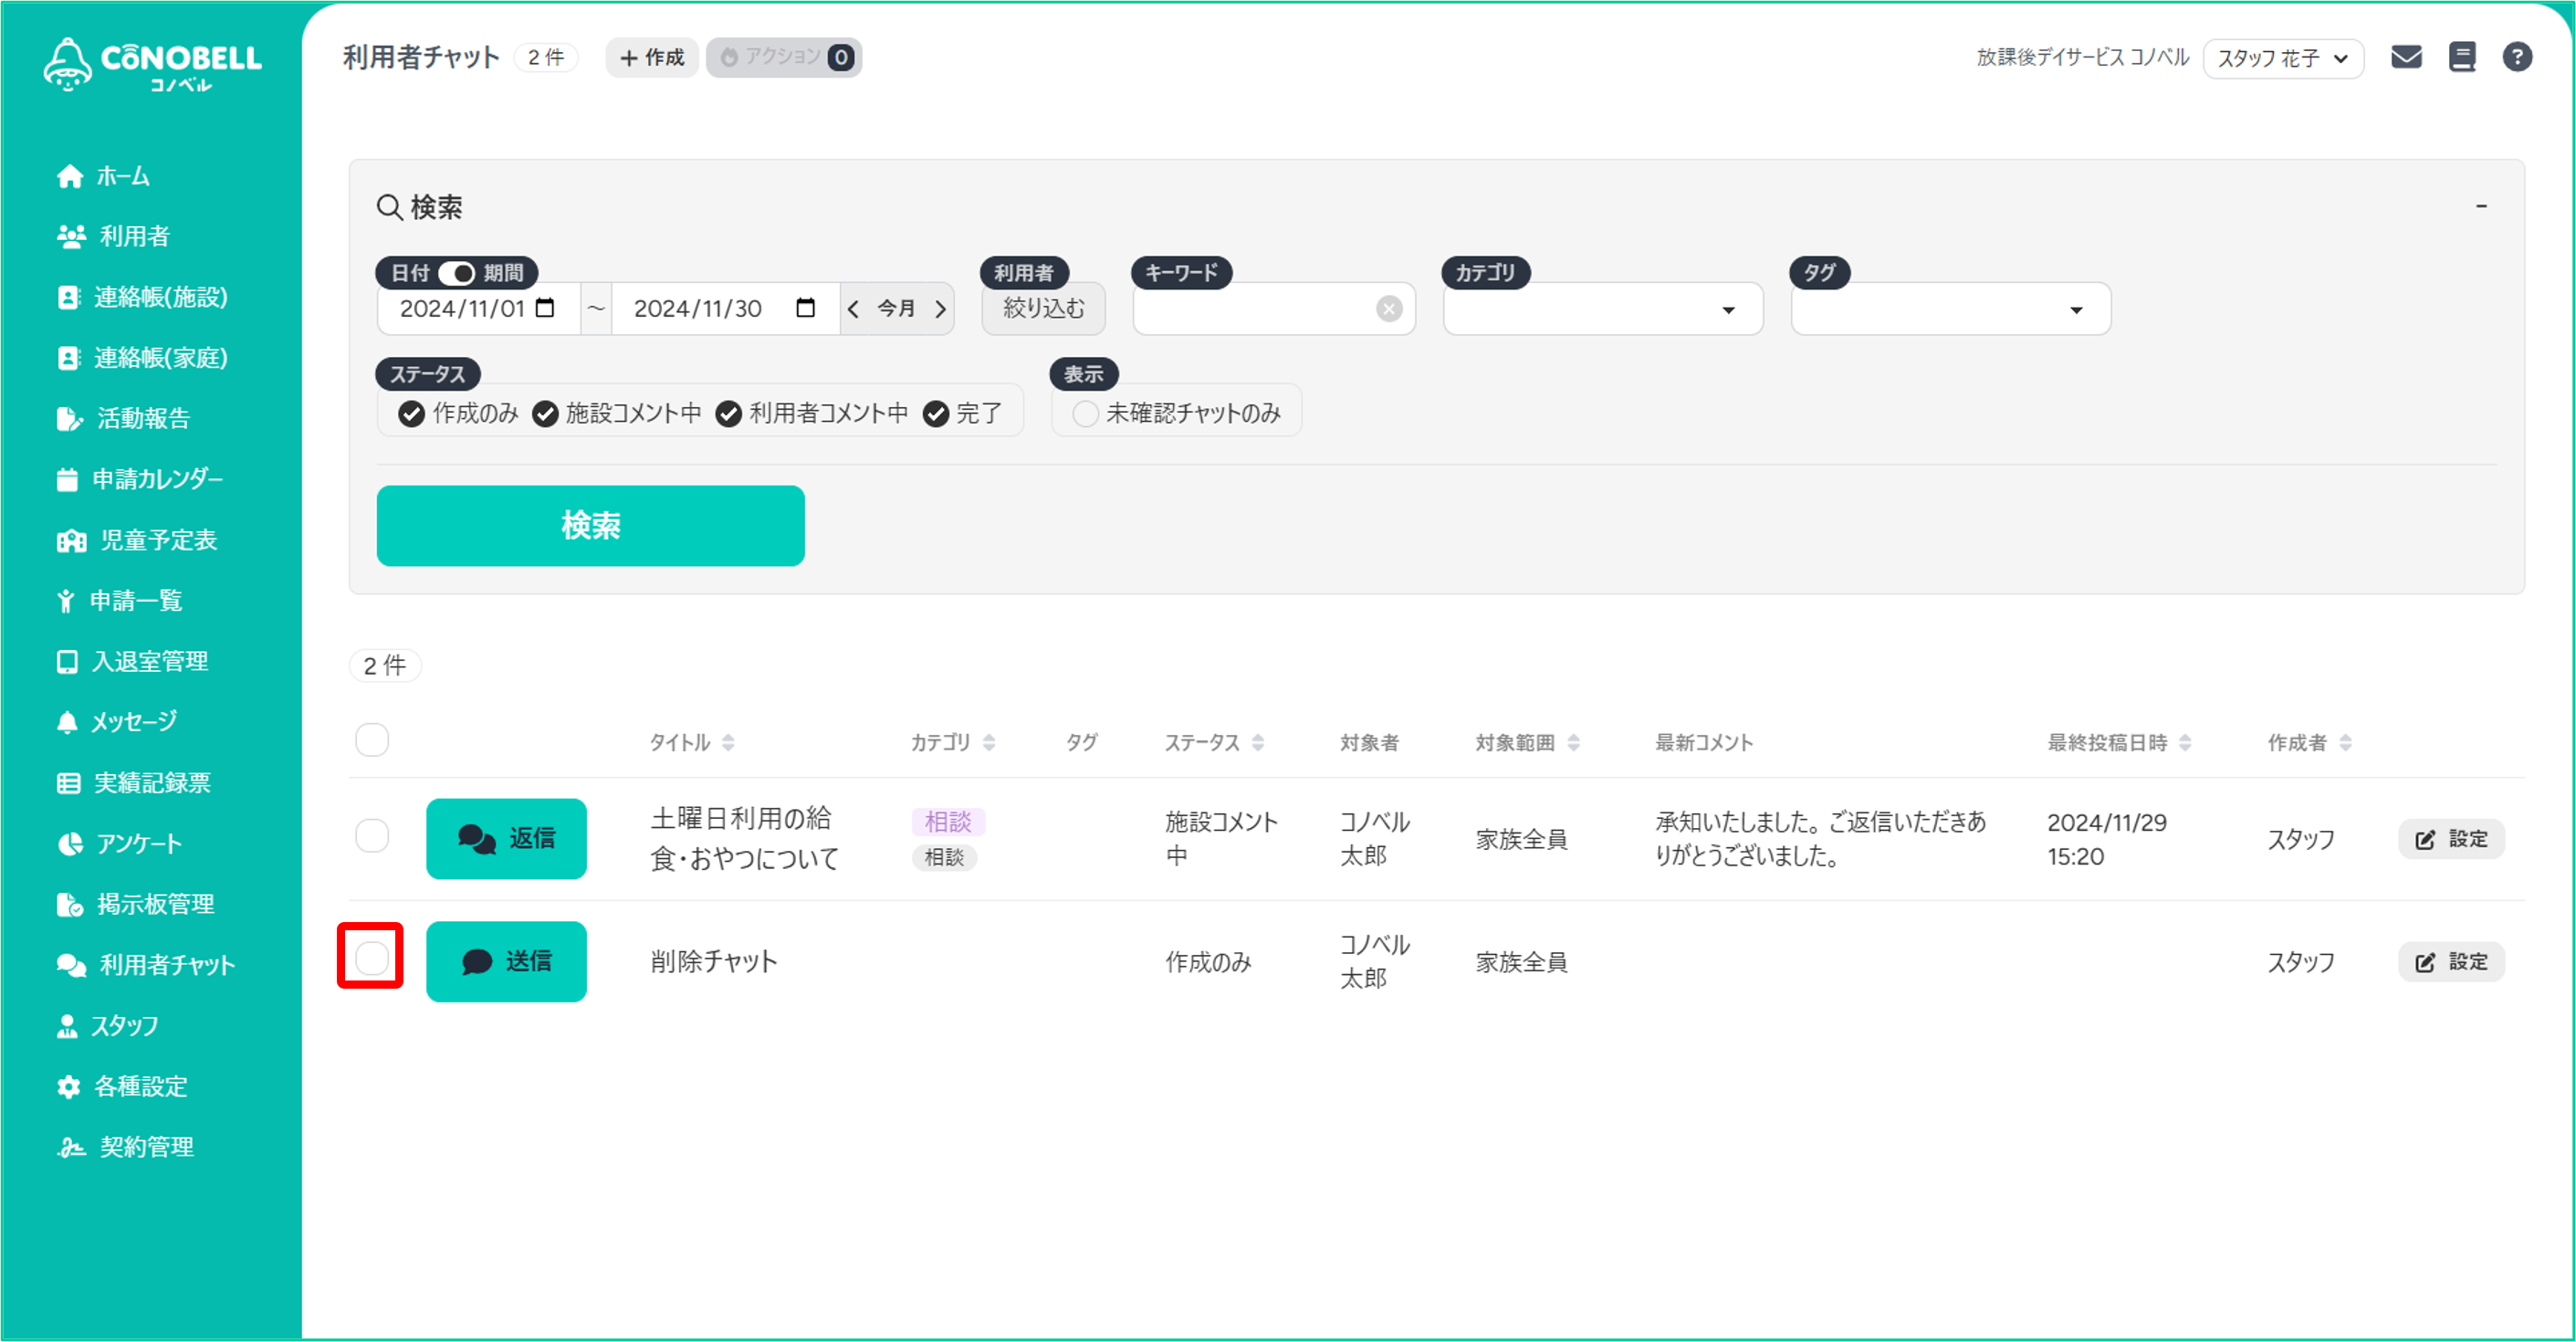
Task: Open スタッフ in sidebar
Action: click(107, 1025)
